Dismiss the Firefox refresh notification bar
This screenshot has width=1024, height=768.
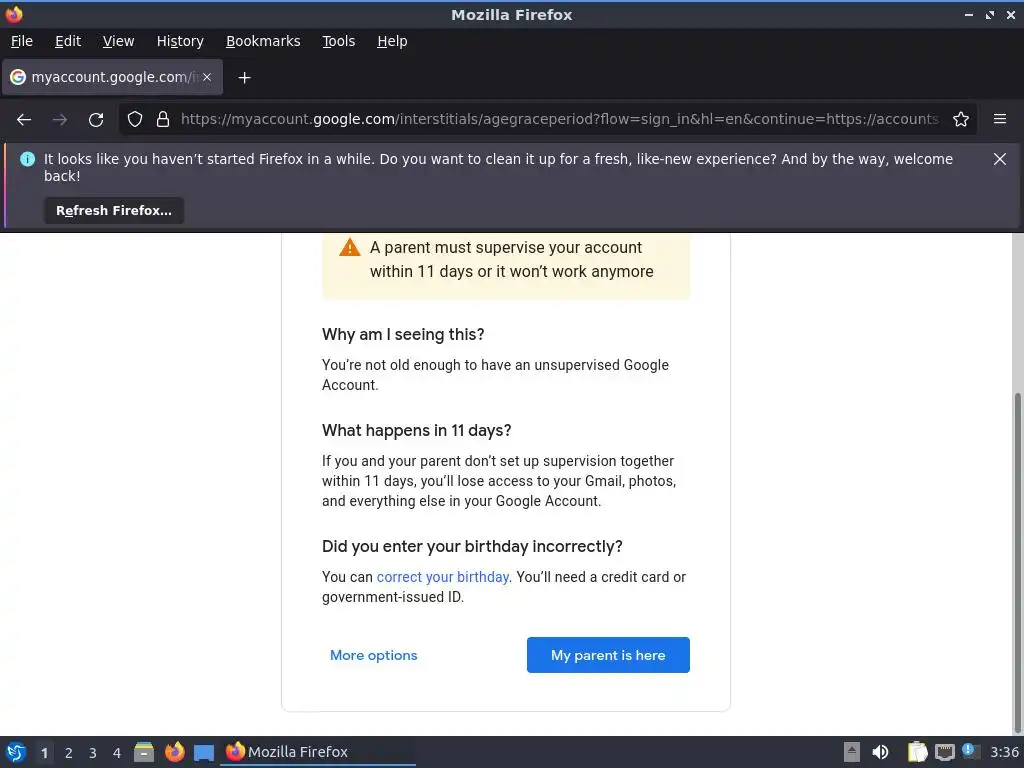pyautogui.click(x=1000, y=159)
